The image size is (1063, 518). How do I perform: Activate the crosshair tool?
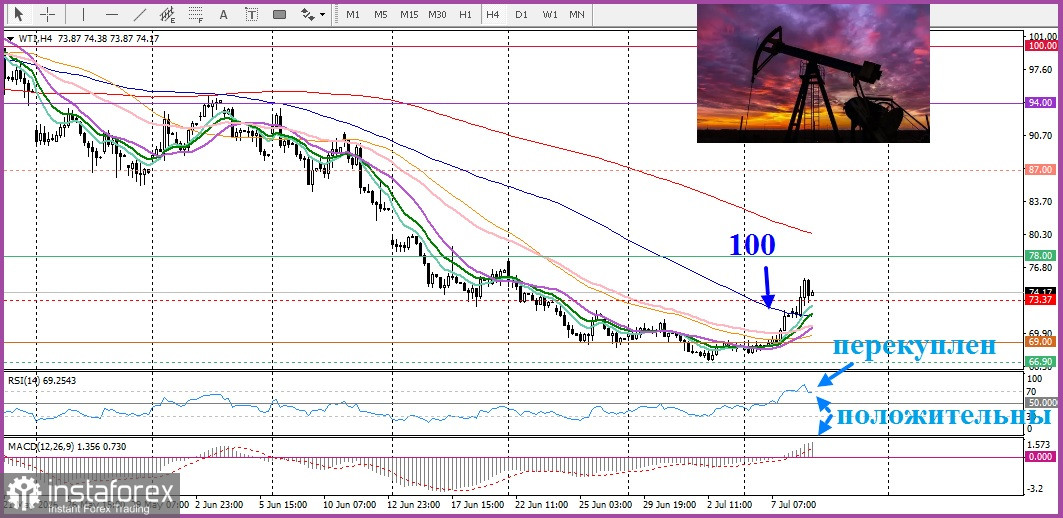[47, 14]
